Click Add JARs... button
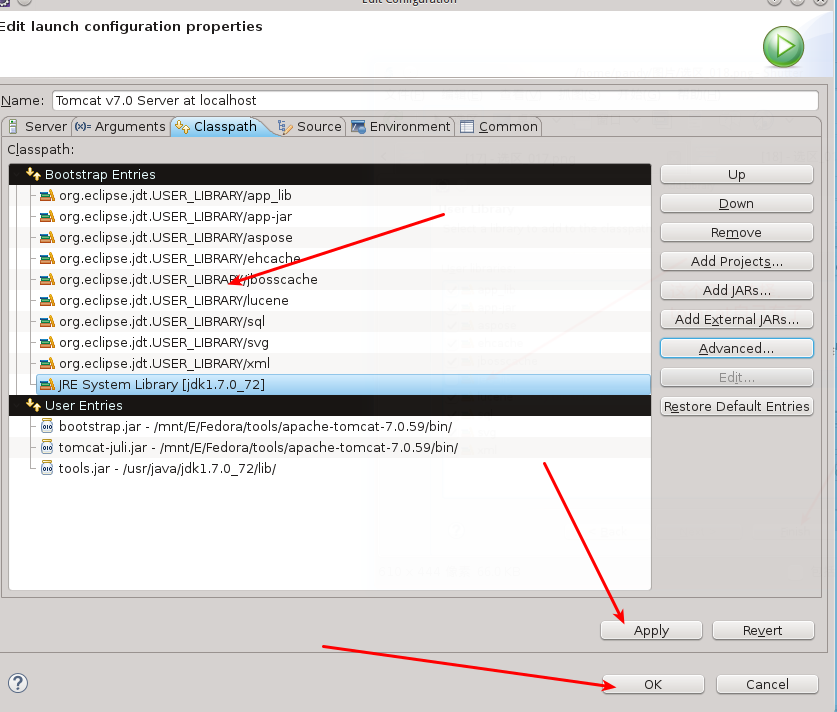Image resolution: width=837 pixels, height=712 pixels. pyautogui.click(x=737, y=290)
